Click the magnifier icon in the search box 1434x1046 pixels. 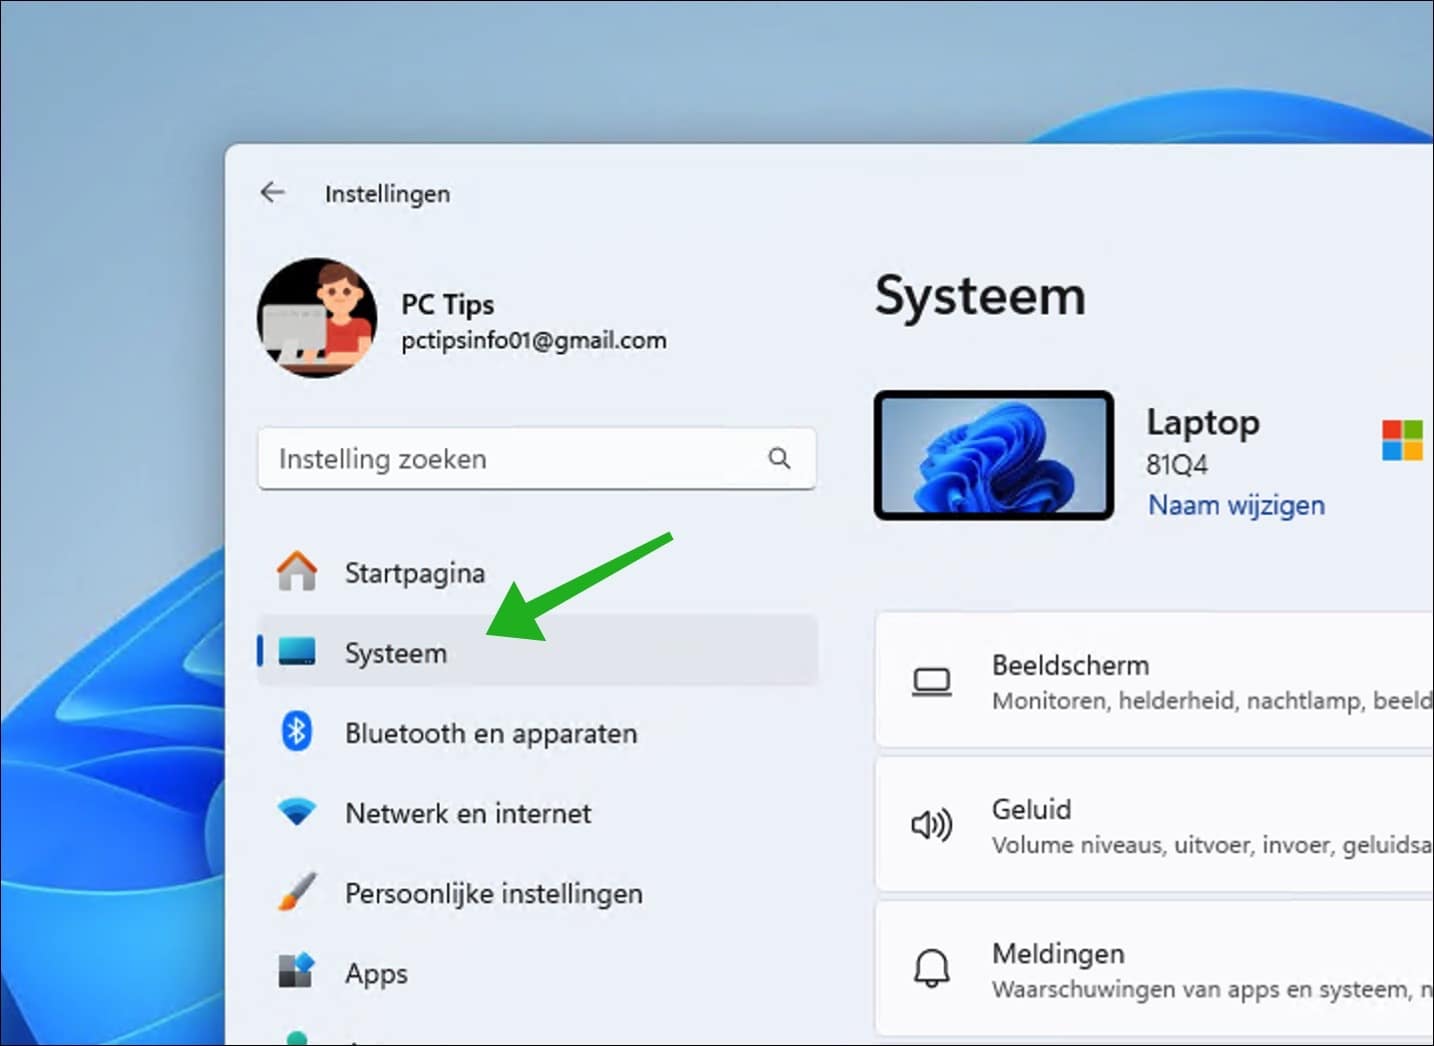pos(779,459)
